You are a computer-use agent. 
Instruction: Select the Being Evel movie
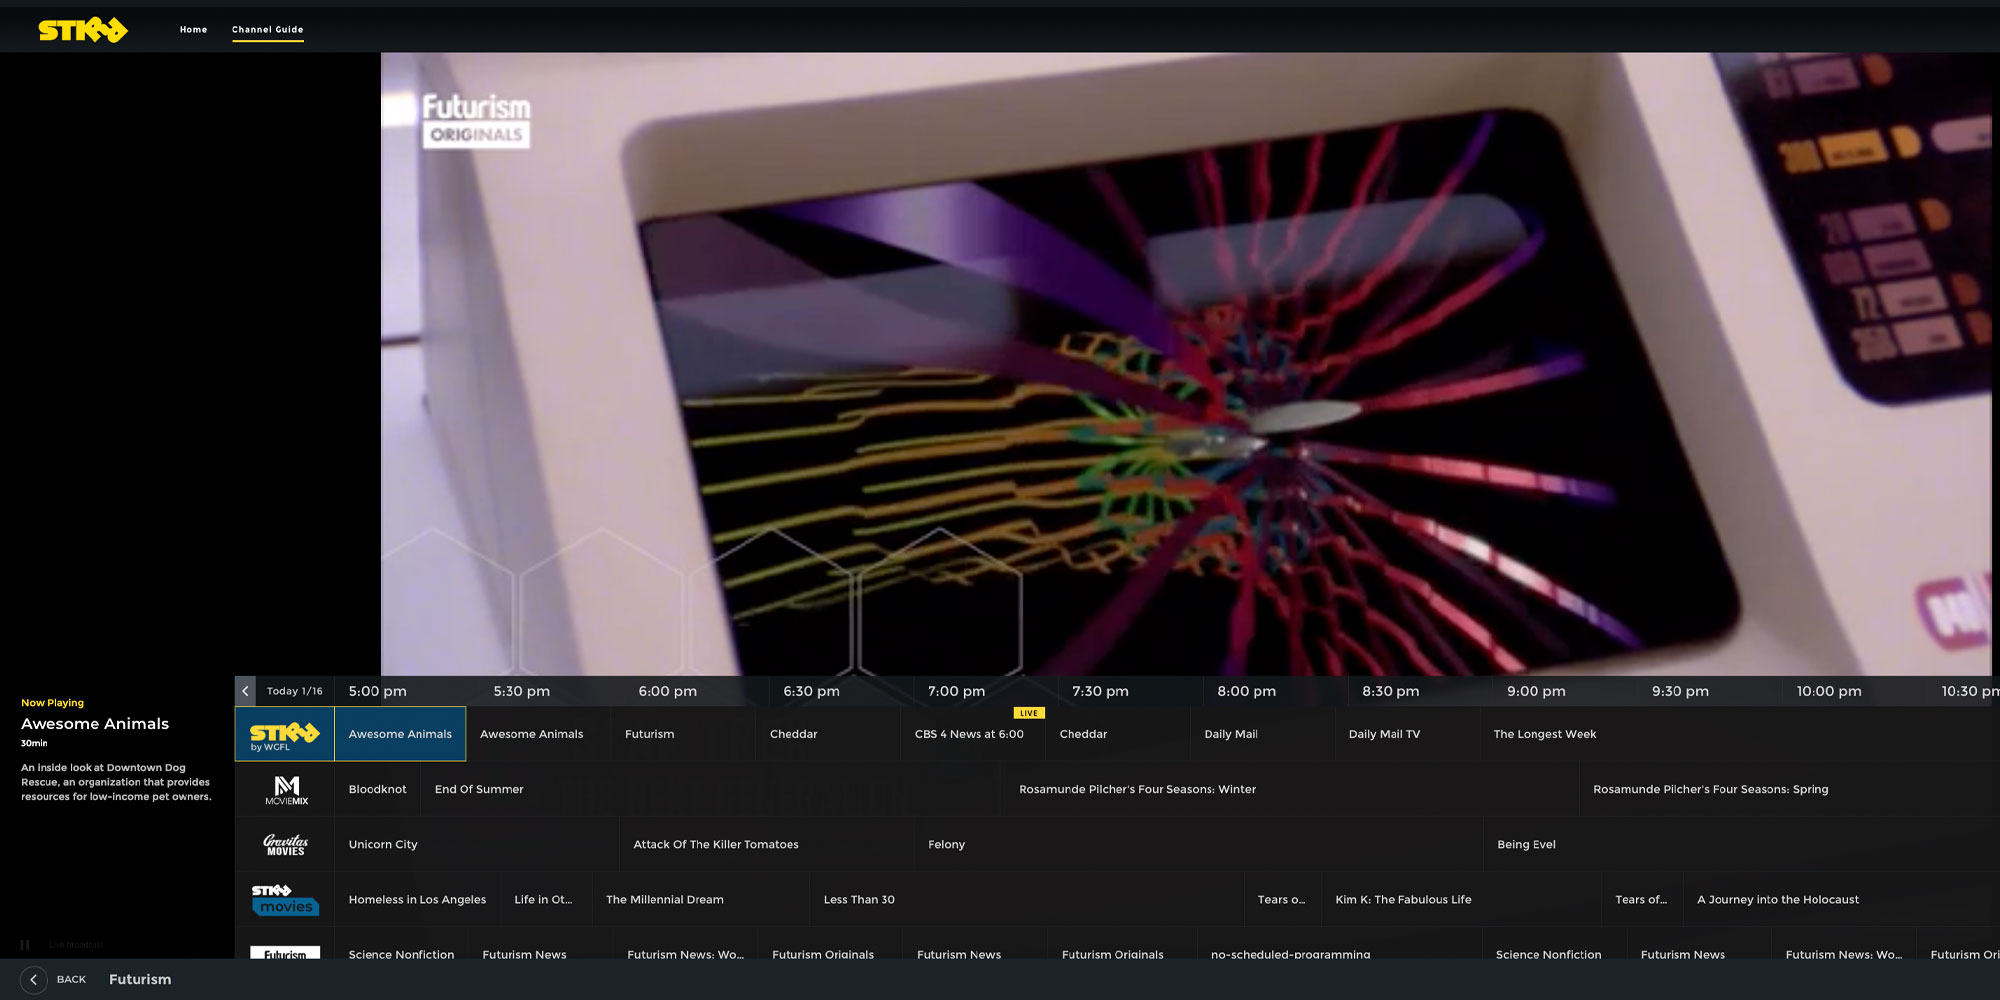tap(1742, 845)
